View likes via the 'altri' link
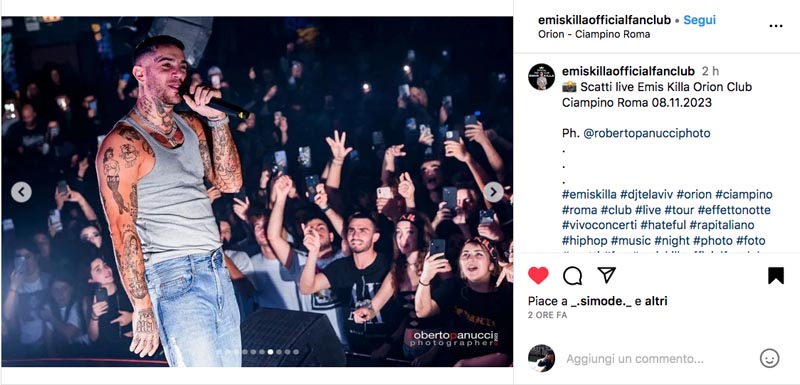The image size is (800, 385). coord(656,301)
